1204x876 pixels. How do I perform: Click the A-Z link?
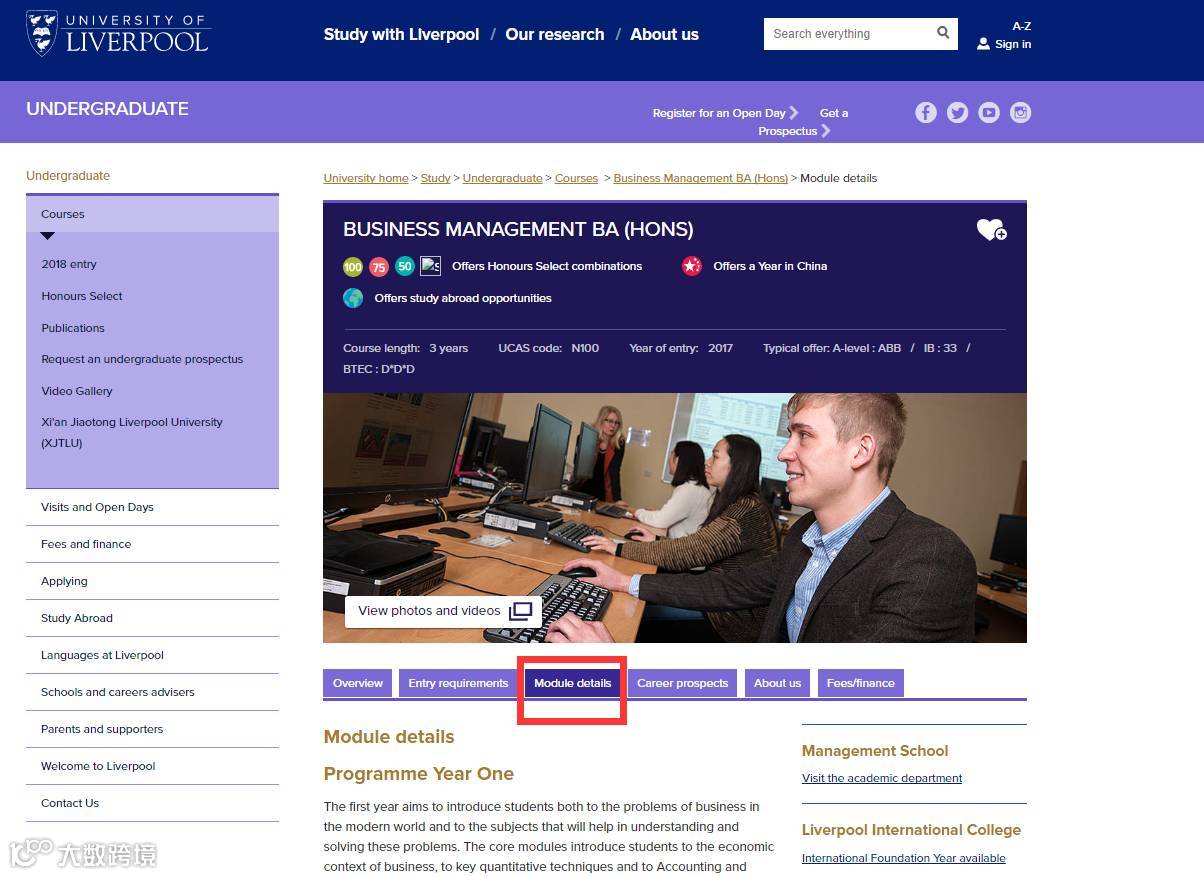pos(1021,26)
